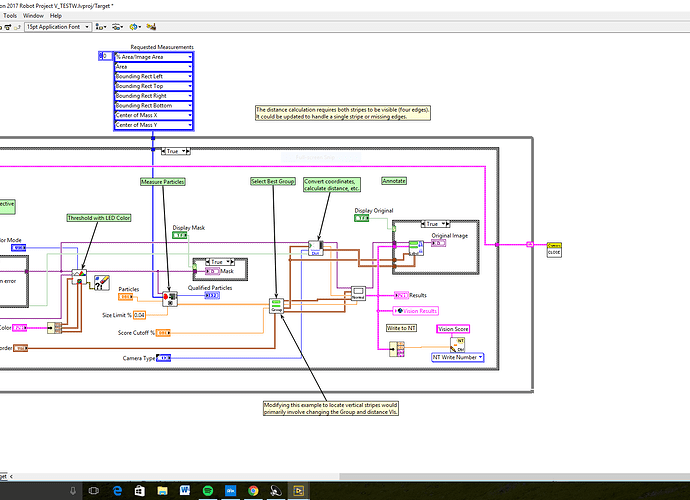Click the Score Cutoff % terminal
This screenshot has height=500, width=690.
click(x=163, y=333)
